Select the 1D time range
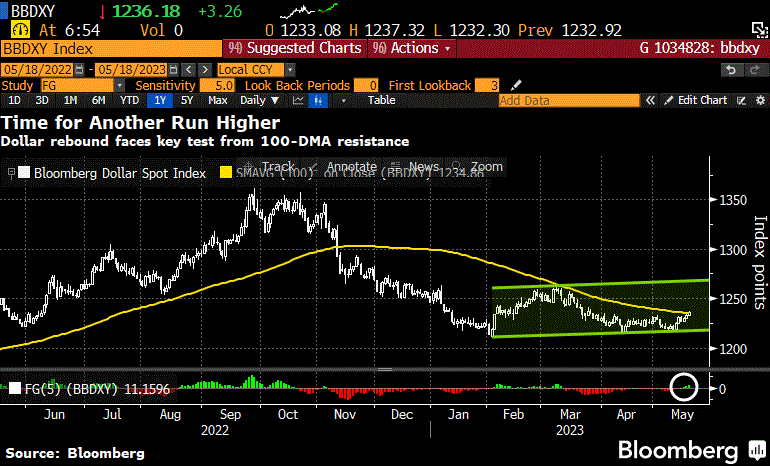 click(14, 101)
